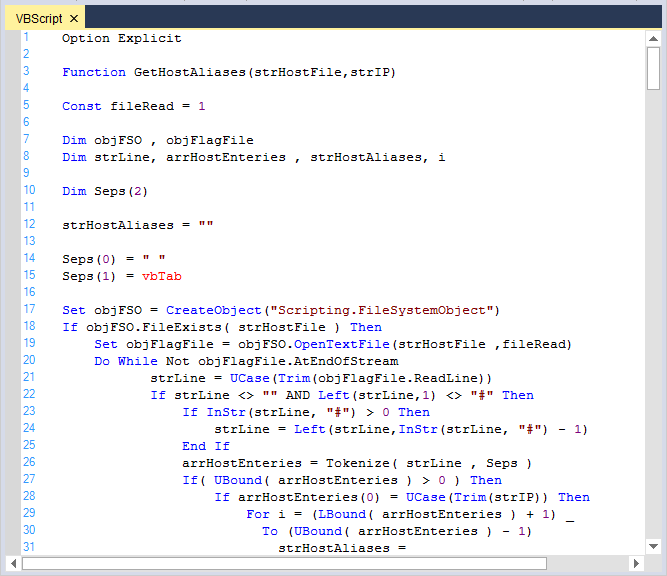Click line number 31 in the gutter

(x=29, y=547)
